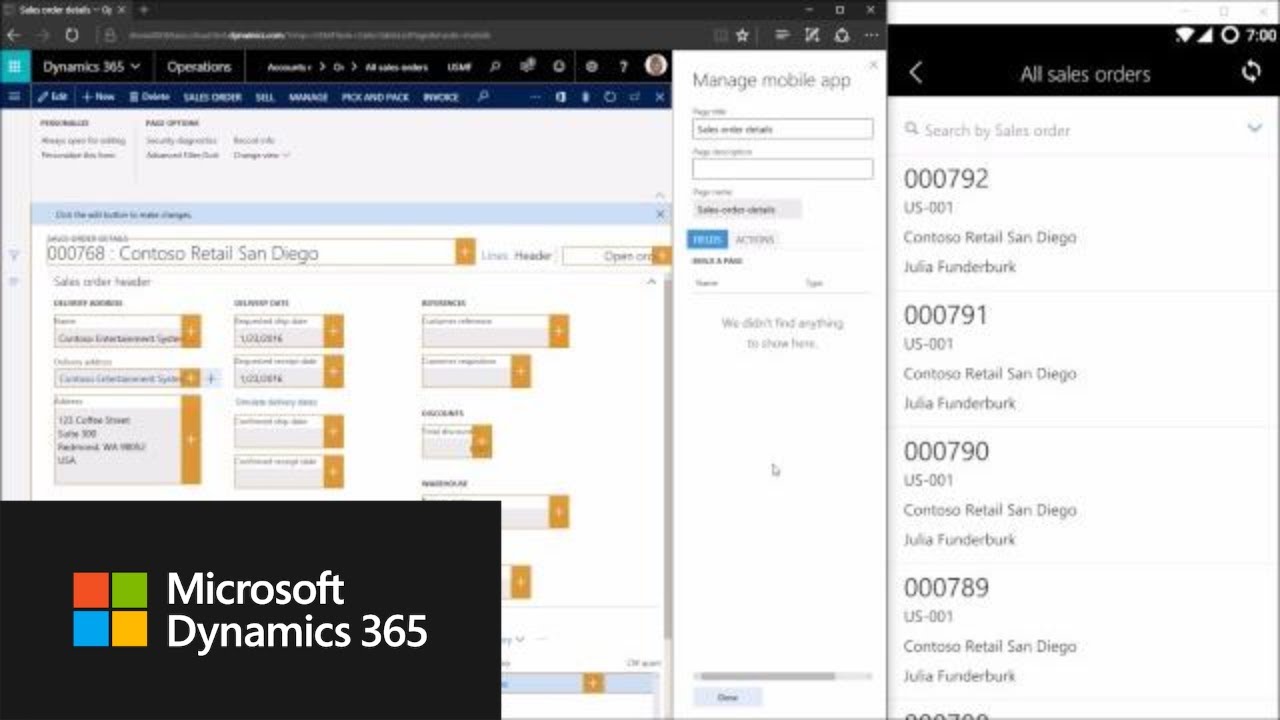Click the small blue plus beside Delivery address
1280x720 pixels.
pyautogui.click(x=211, y=379)
